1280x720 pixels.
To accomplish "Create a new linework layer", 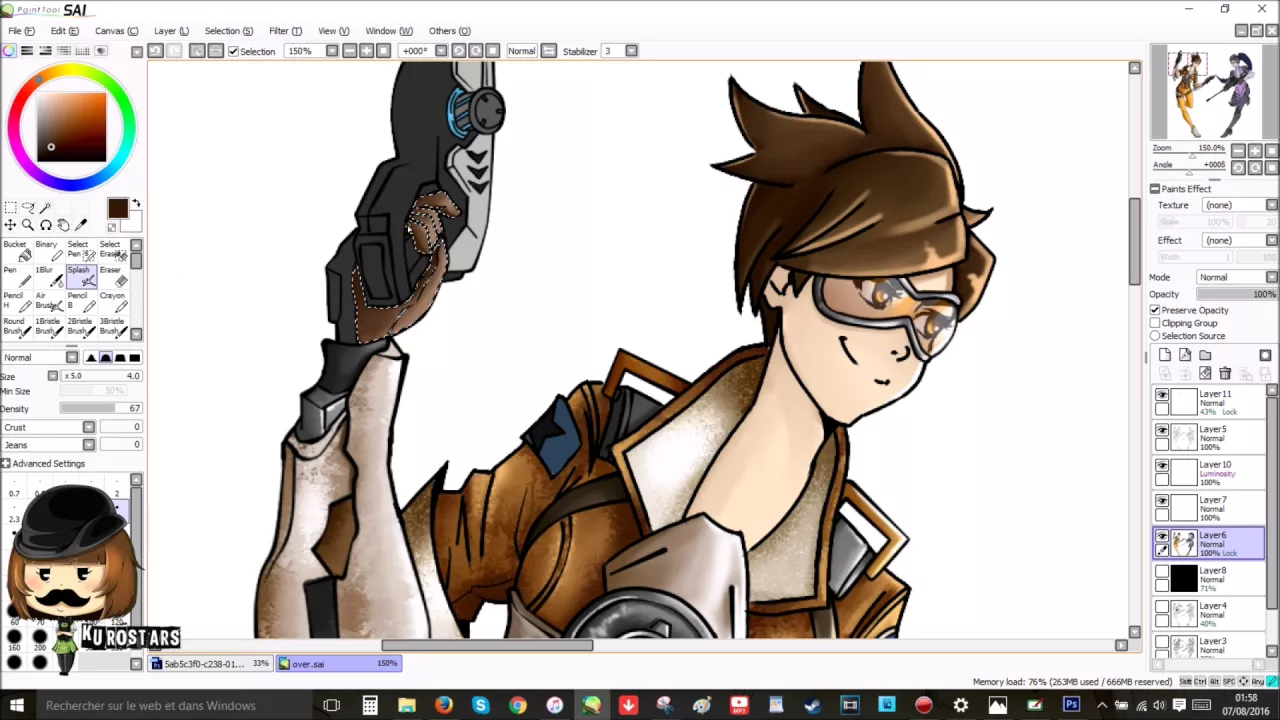I will click(x=1185, y=355).
